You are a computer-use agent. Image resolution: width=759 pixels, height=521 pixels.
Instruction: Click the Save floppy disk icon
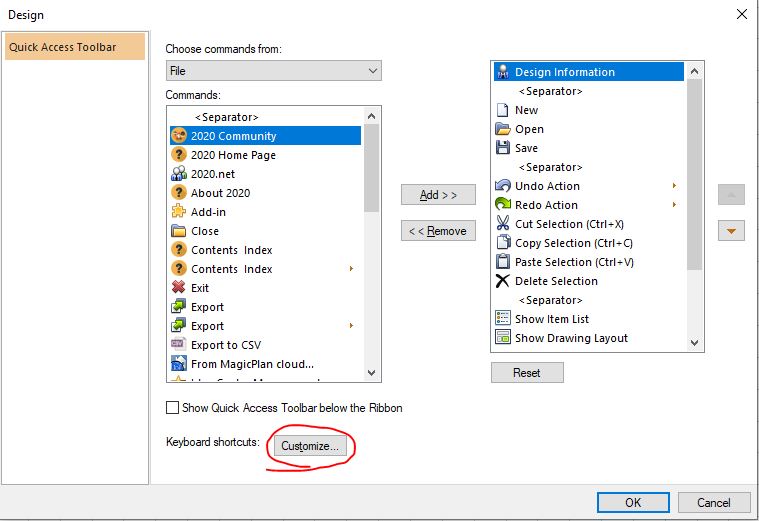click(x=503, y=148)
